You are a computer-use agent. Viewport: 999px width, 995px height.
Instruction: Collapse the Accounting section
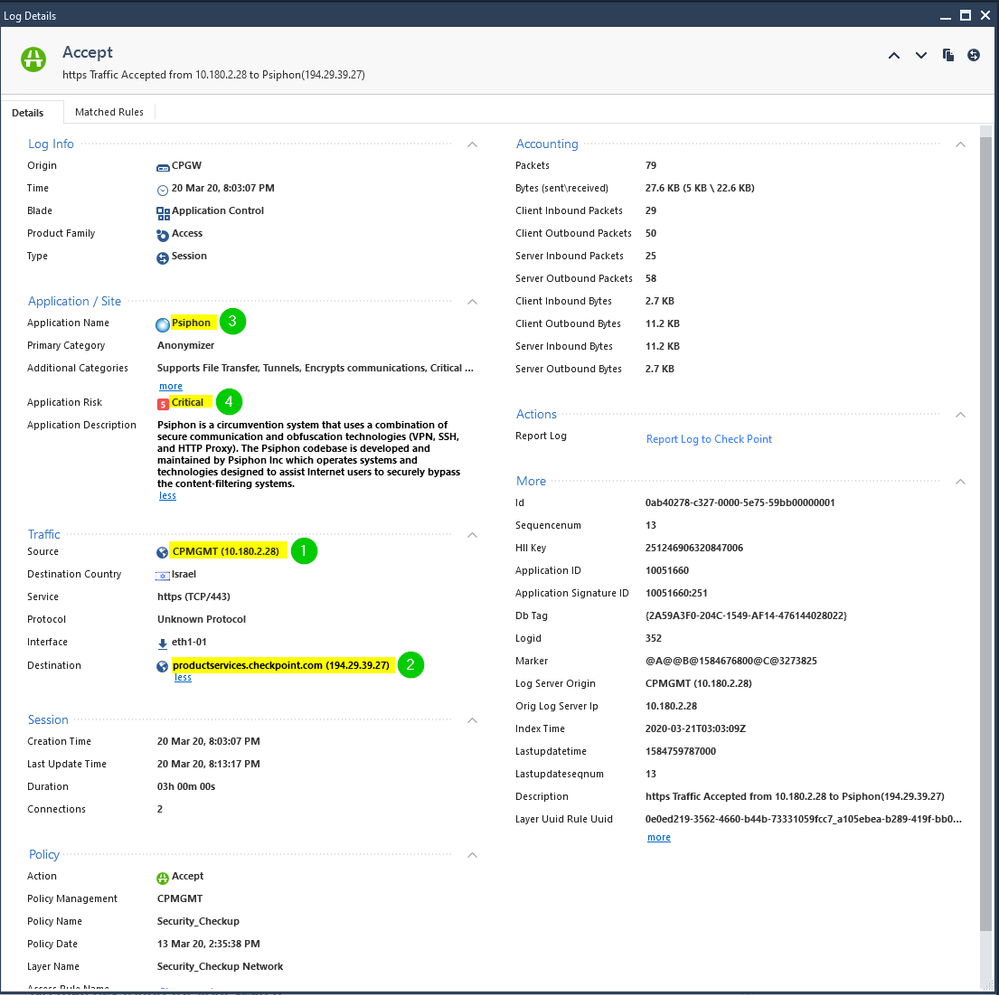[x=960, y=145]
